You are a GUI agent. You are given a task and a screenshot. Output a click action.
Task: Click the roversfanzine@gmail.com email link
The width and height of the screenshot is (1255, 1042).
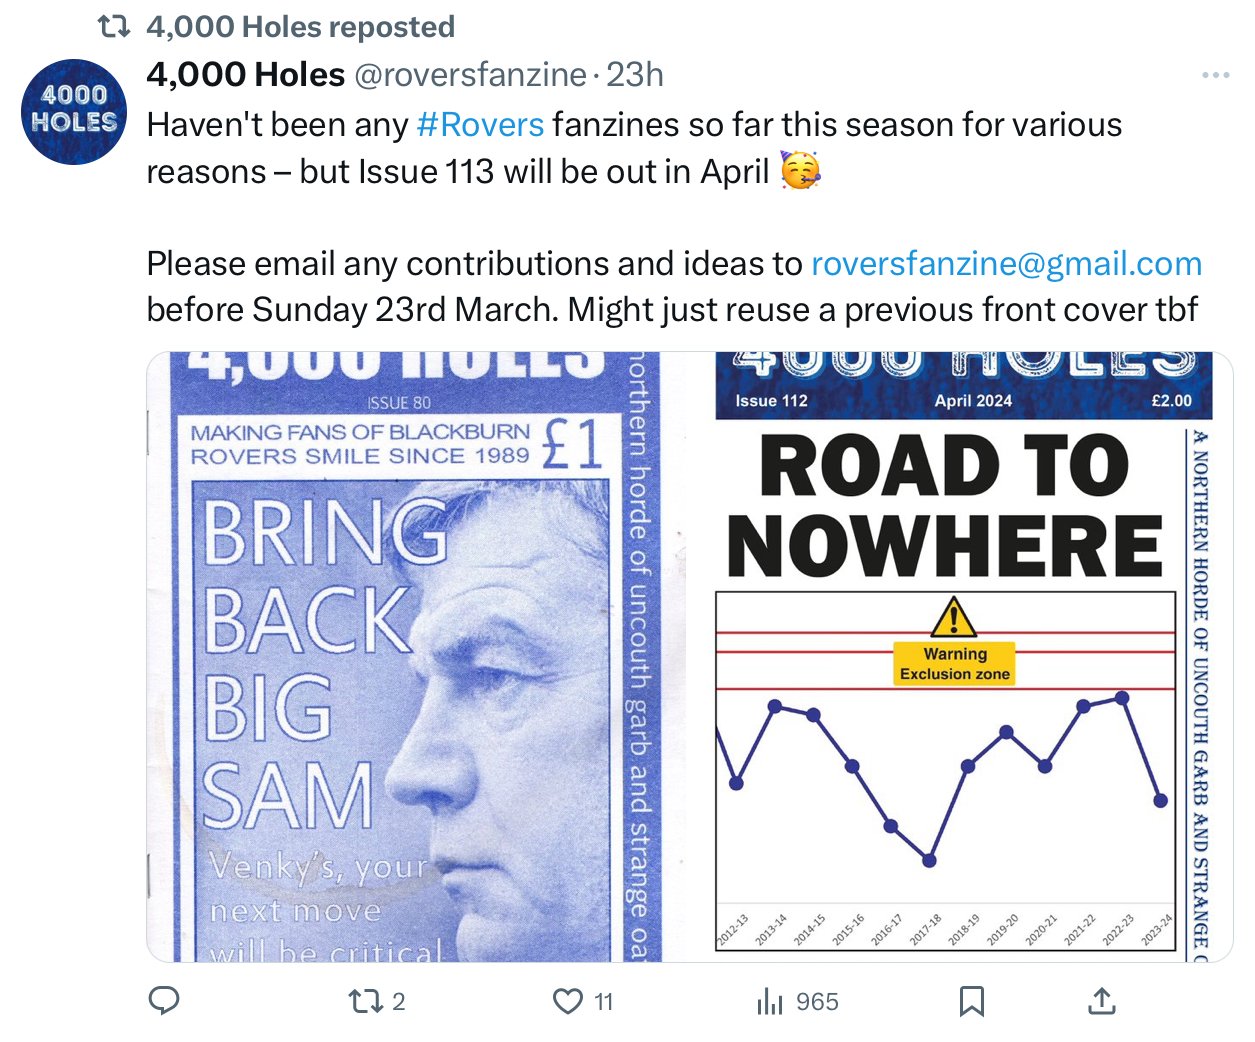[1006, 263]
